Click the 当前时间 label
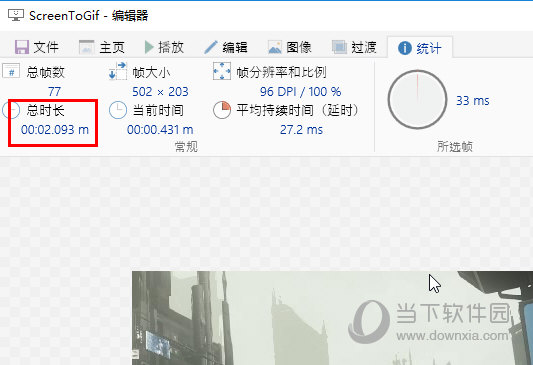 click(x=158, y=110)
